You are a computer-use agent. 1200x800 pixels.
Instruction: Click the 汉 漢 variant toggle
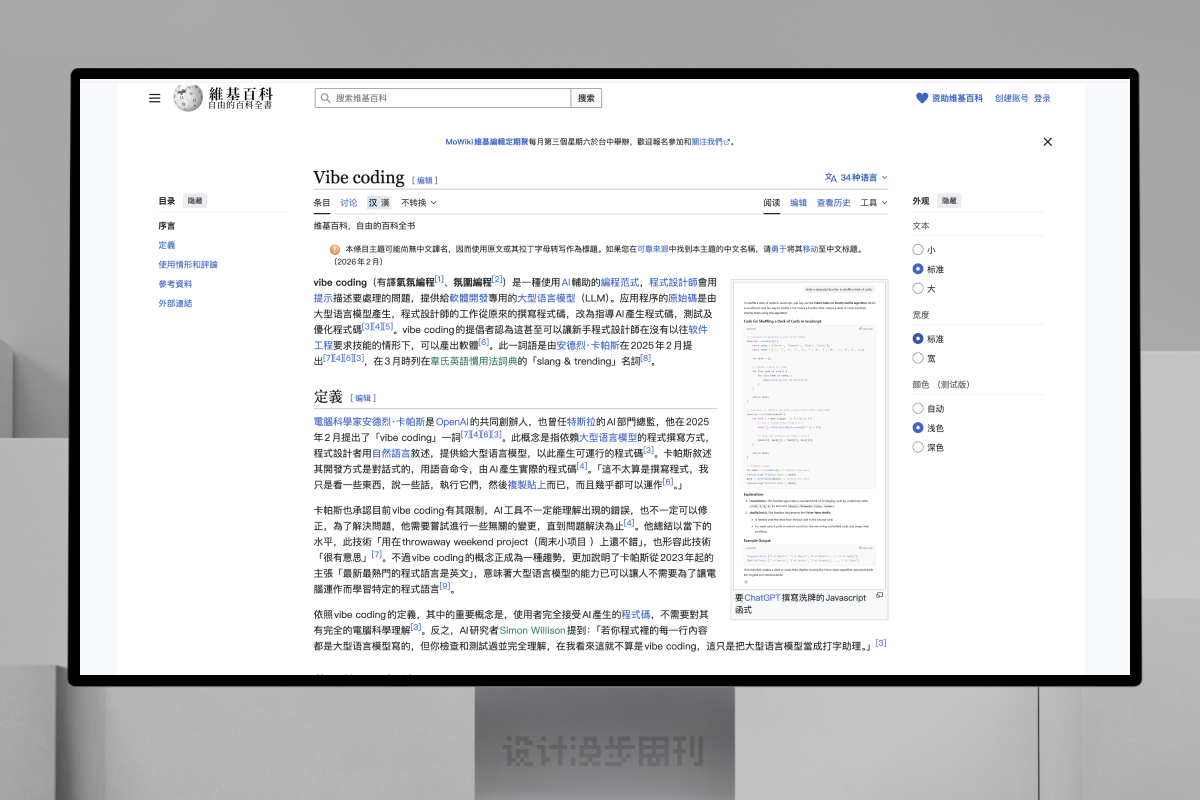pos(379,203)
